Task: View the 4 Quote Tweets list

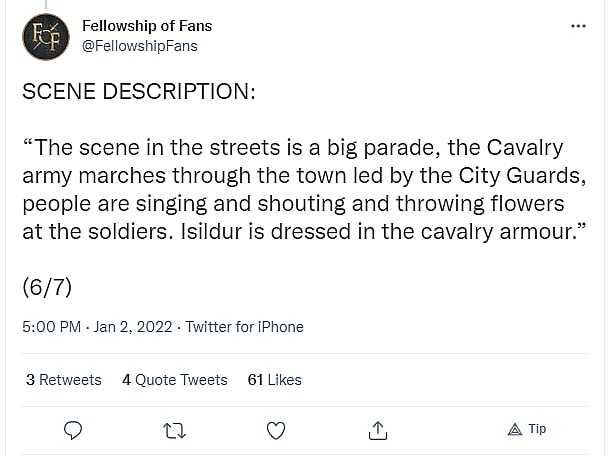Action: (175, 380)
